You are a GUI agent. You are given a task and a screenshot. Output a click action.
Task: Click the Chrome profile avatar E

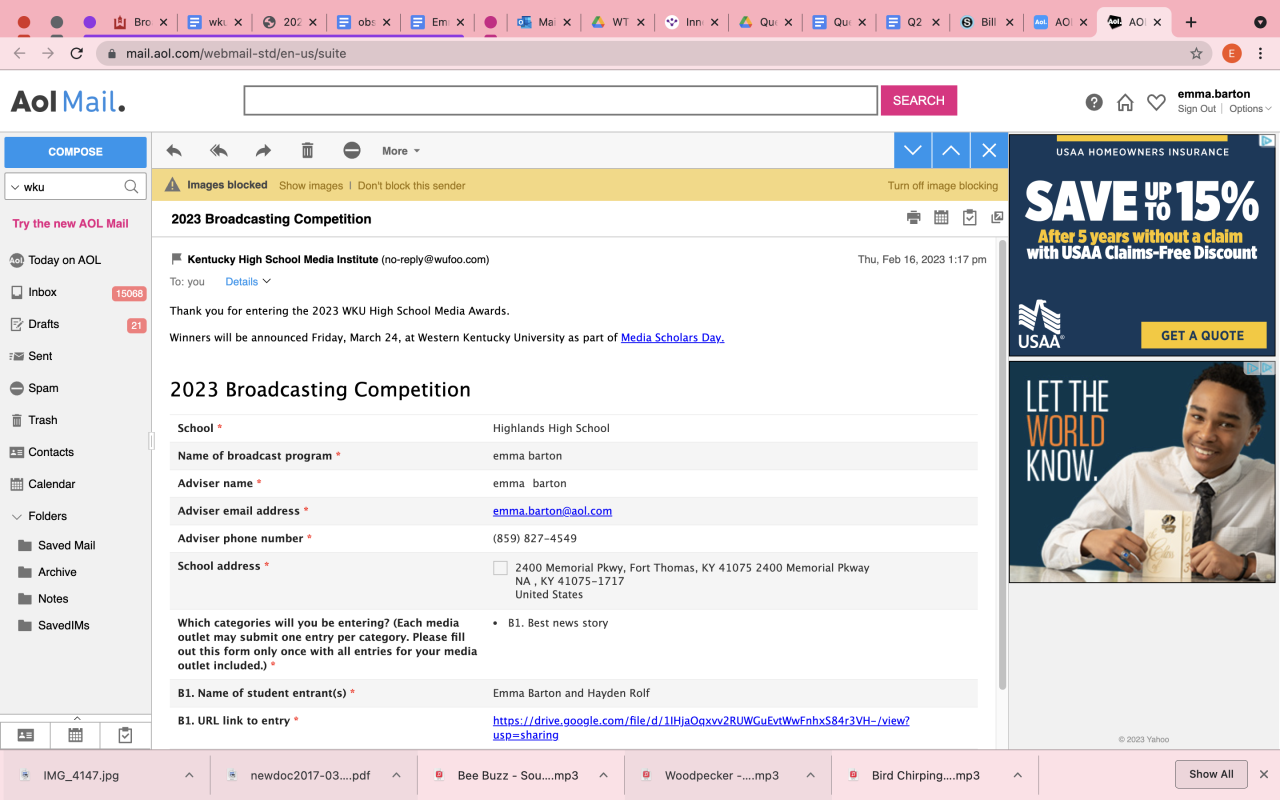[x=1231, y=53]
